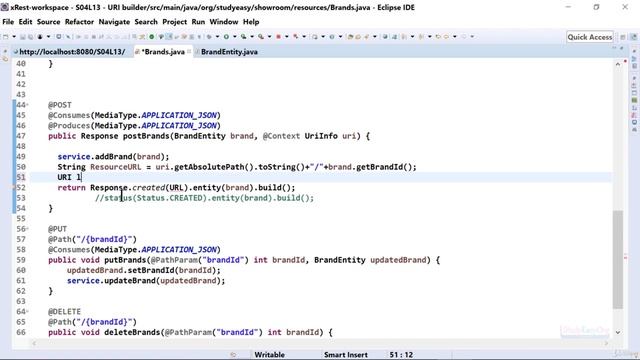Screen dimensions: 640x360
Task: Click 'updatedBrand.setBrandId(brandId);' on line 60
Action: [144, 270]
